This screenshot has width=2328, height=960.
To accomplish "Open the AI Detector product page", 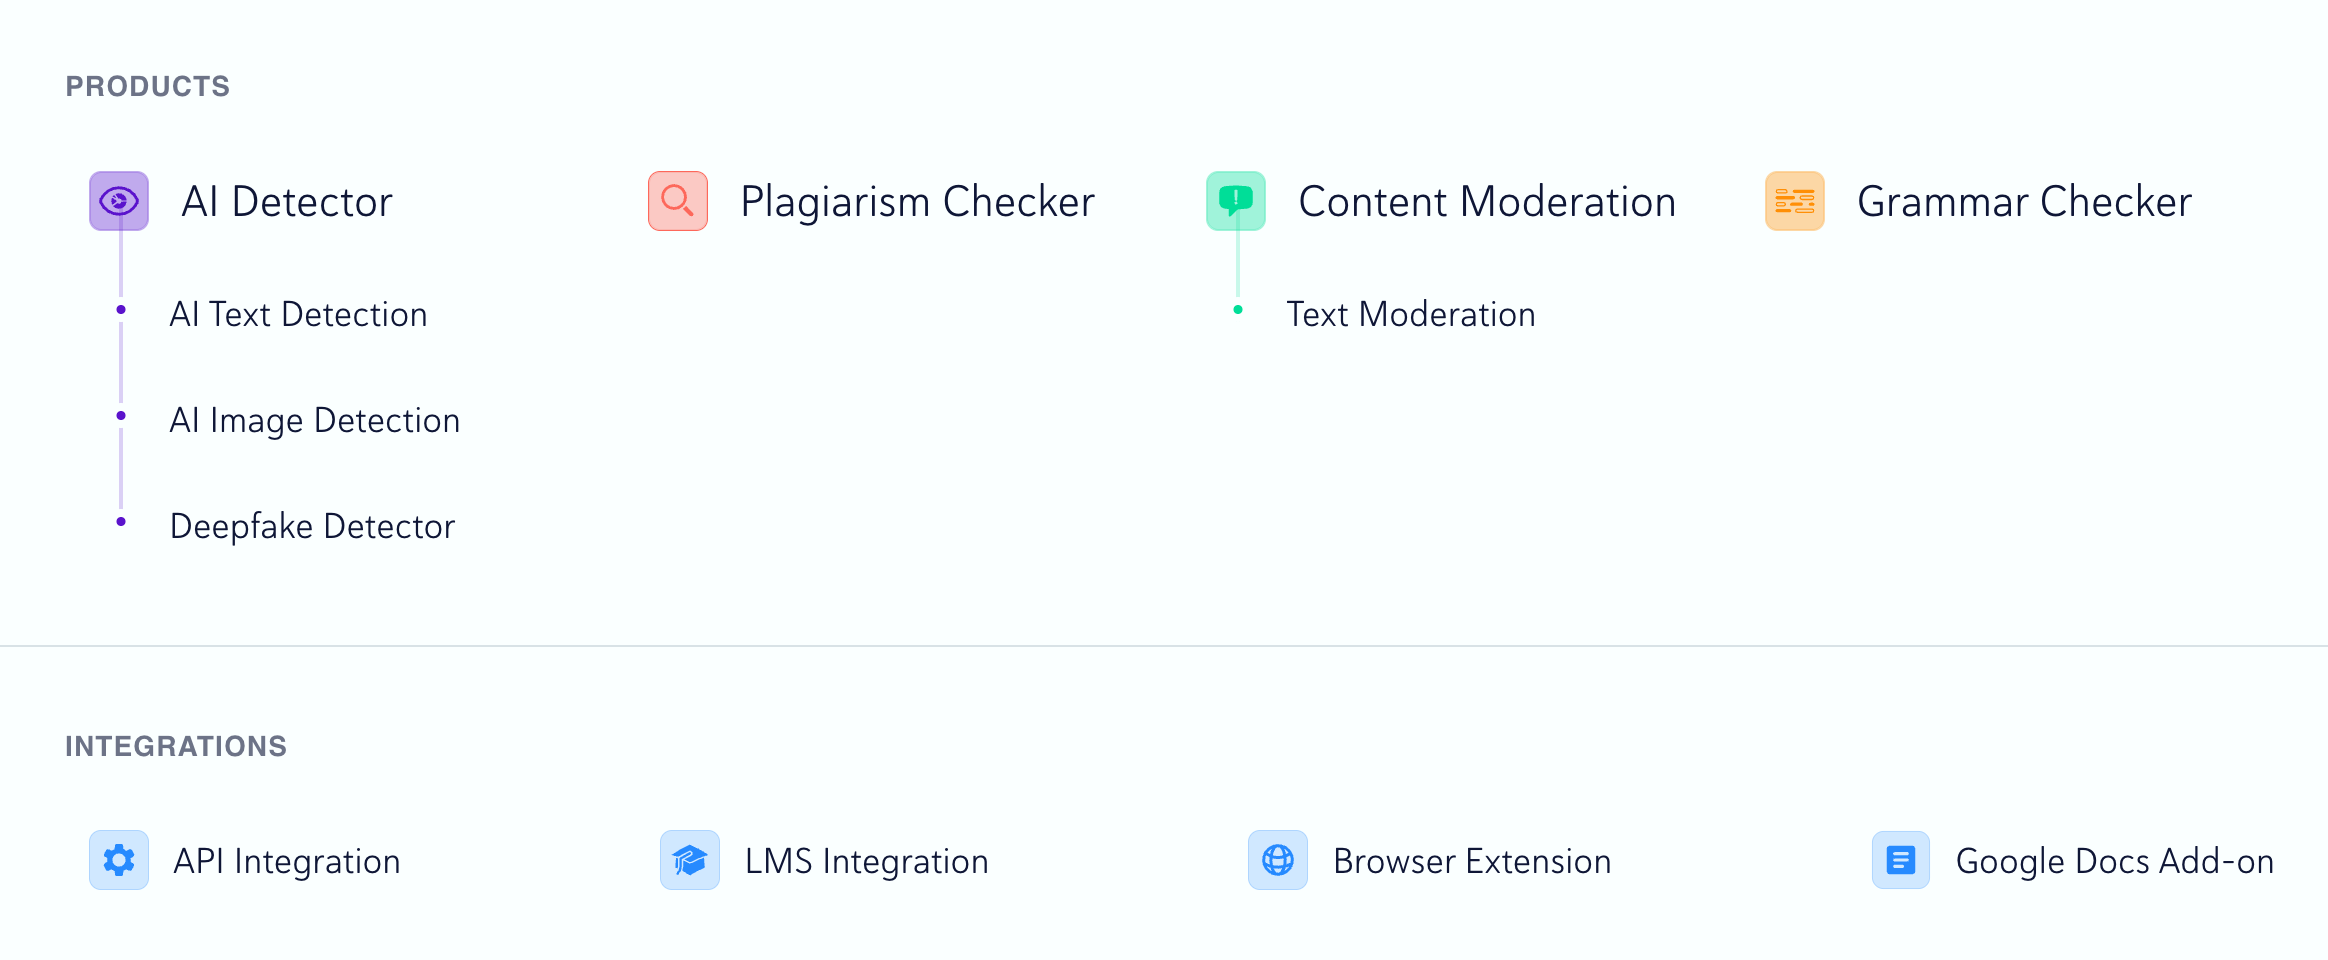I will click(287, 202).
